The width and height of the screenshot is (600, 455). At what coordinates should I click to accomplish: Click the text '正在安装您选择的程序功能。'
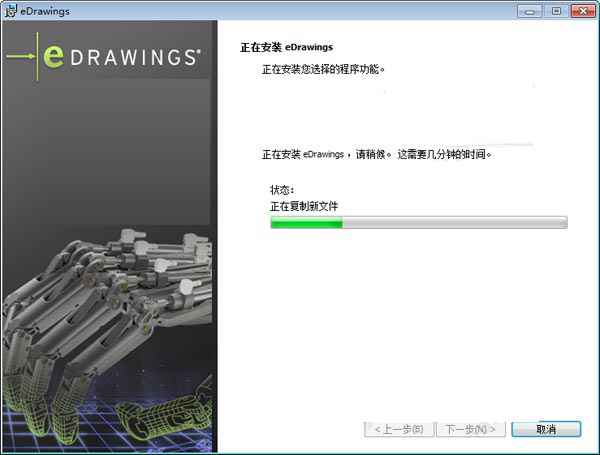(x=323, y=69)
